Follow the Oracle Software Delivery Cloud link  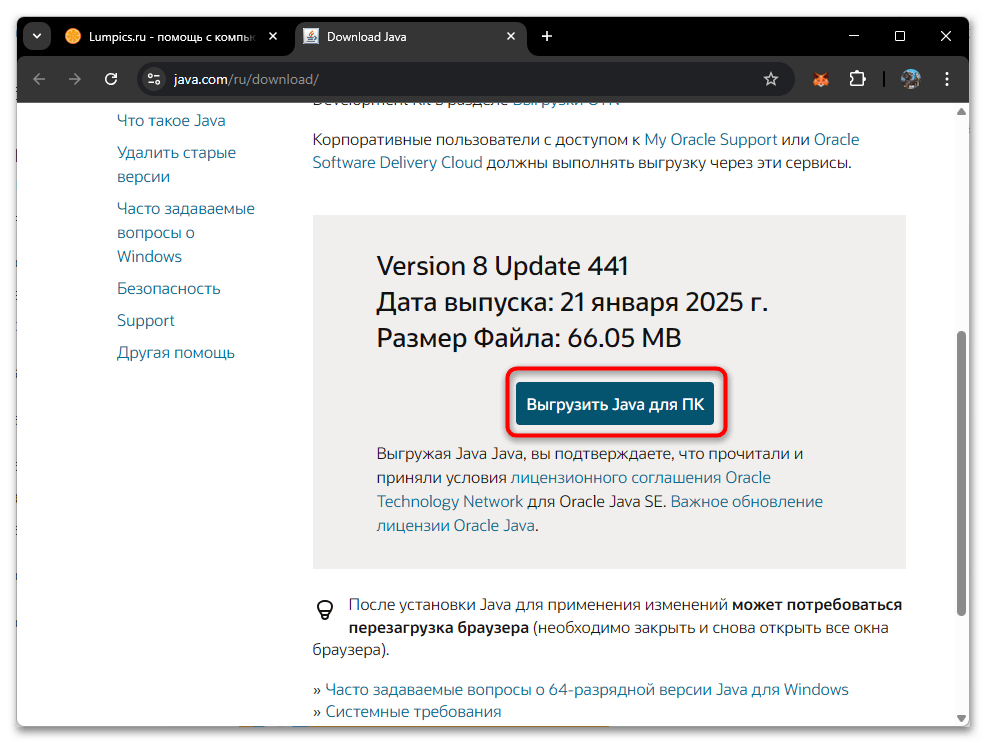[397, 163]
